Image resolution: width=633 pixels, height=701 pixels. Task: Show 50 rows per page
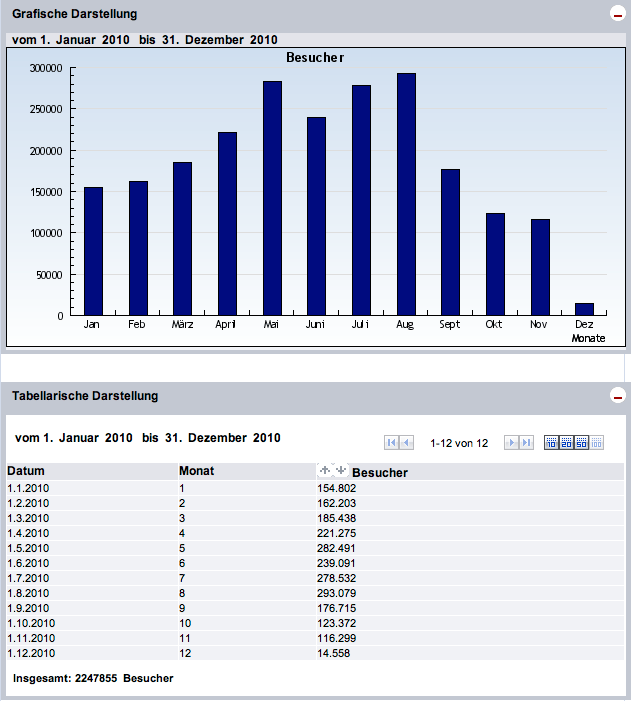coord(581,442)
